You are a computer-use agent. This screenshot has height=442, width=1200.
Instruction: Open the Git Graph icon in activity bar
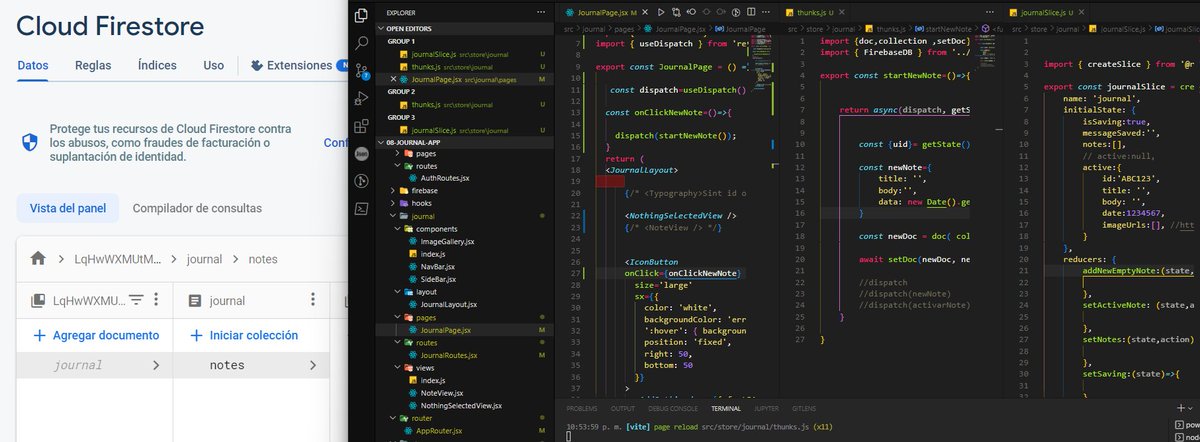(x=362, y=181)
